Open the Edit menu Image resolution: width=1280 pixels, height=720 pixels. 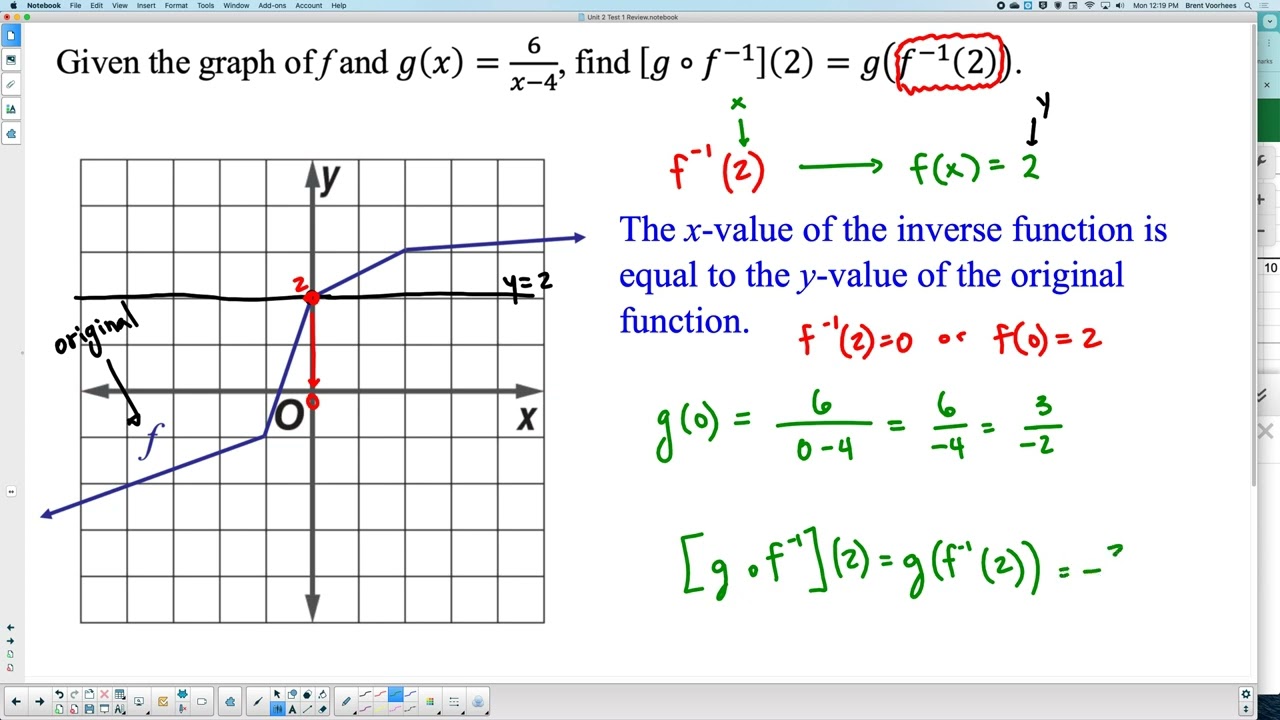point(96,5)
